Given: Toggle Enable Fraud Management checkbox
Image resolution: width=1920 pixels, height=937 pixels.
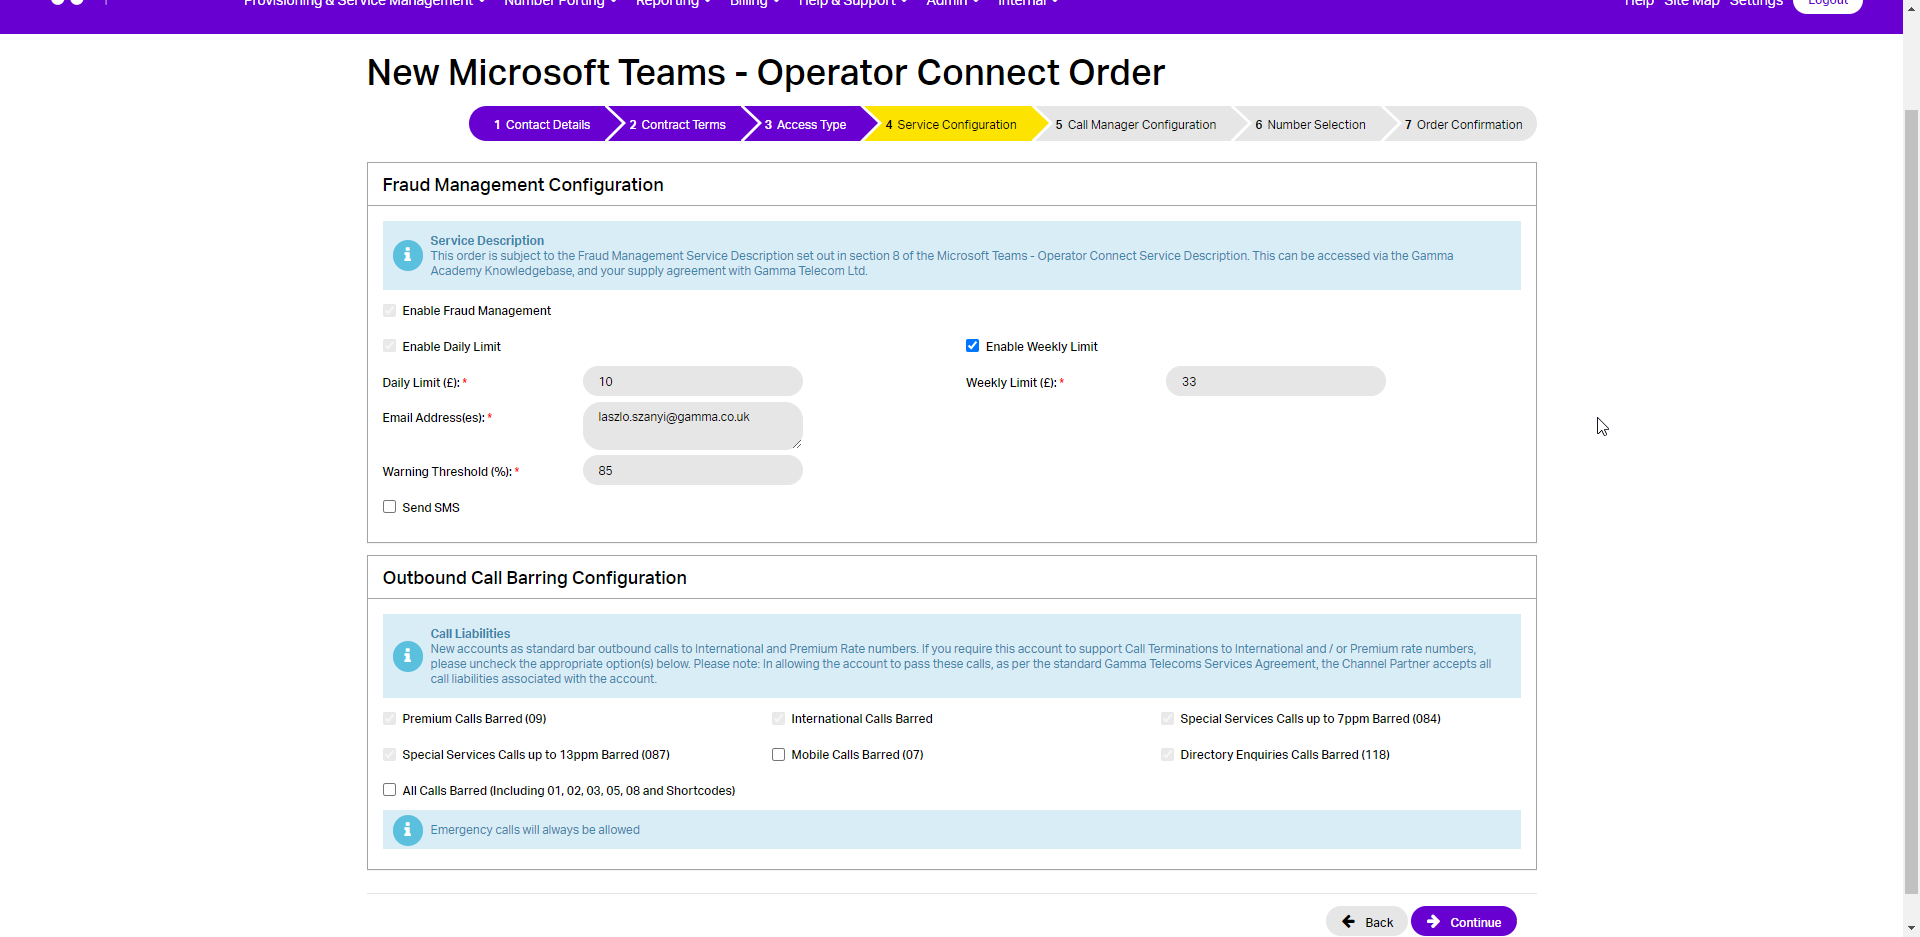Looking at the screenshot, I should [389, 310].
